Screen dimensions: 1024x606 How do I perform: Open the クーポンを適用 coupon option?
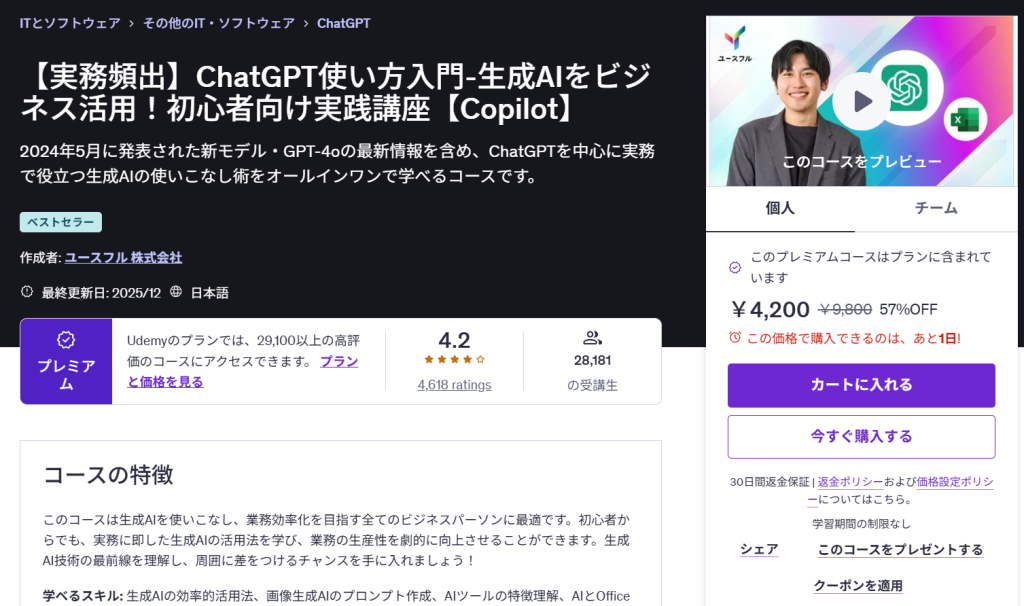click(x=858, y=585)
